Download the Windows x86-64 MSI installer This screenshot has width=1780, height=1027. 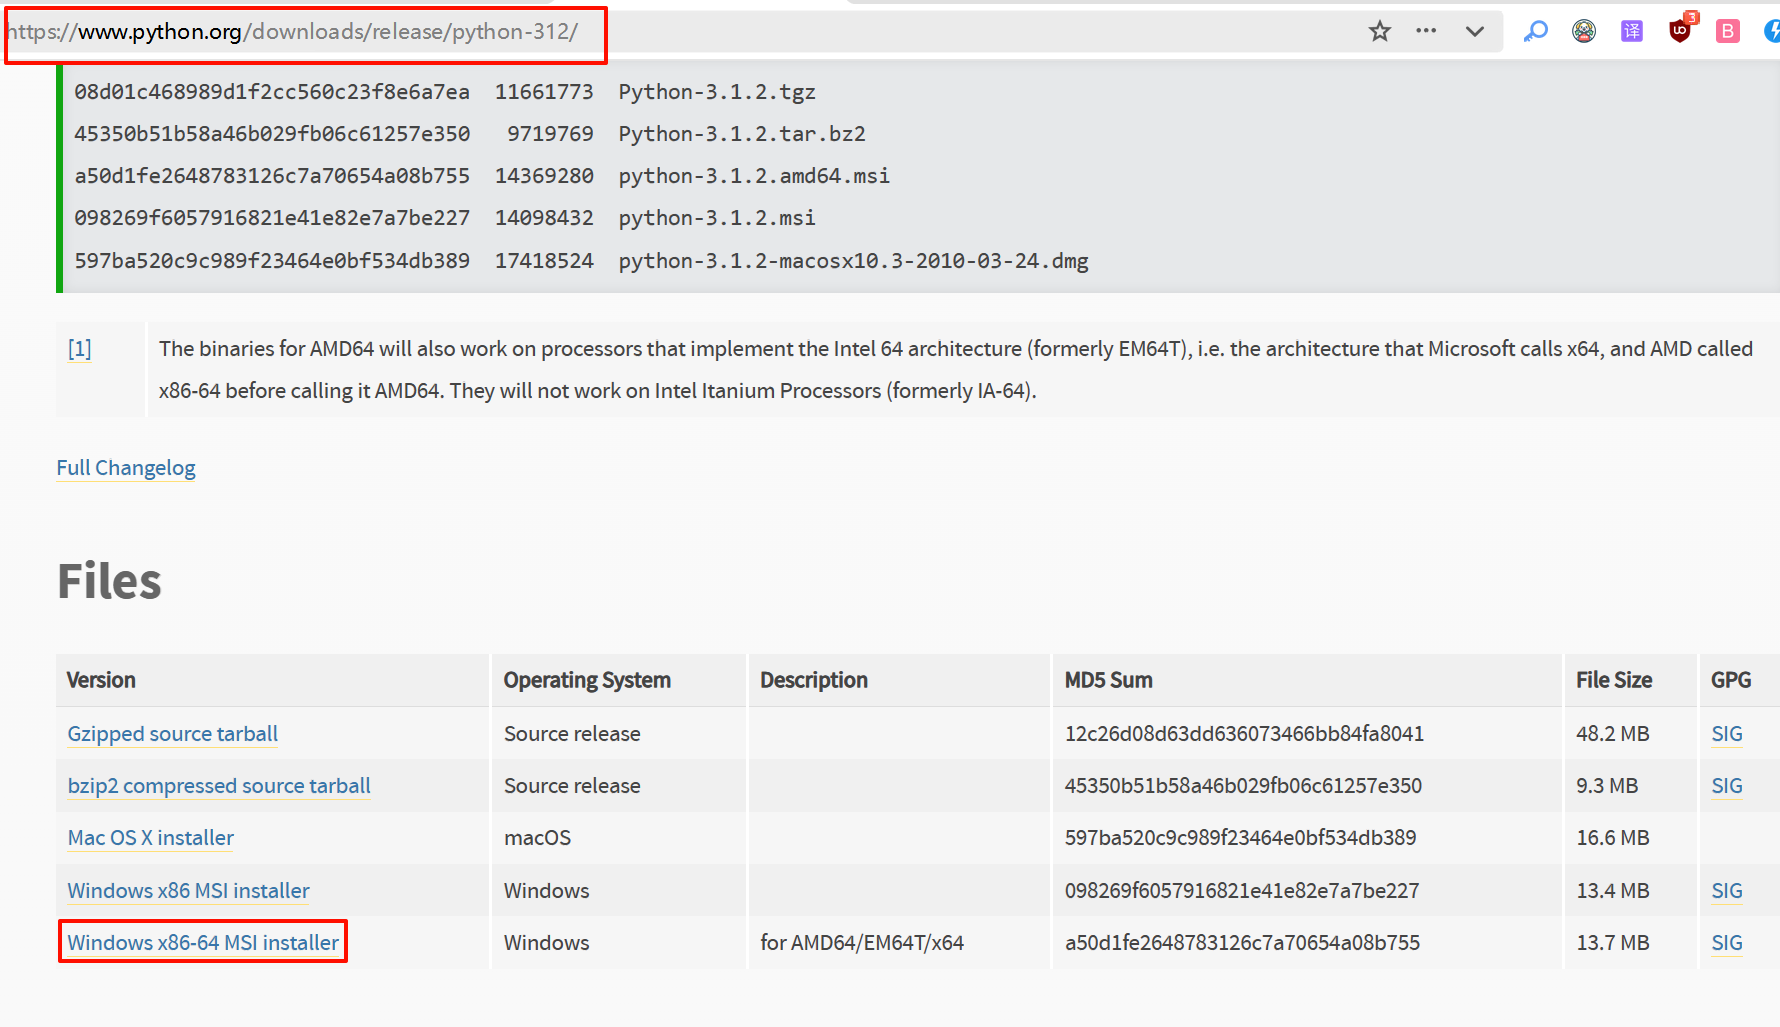pyautogui.click(x=203, y=943)
